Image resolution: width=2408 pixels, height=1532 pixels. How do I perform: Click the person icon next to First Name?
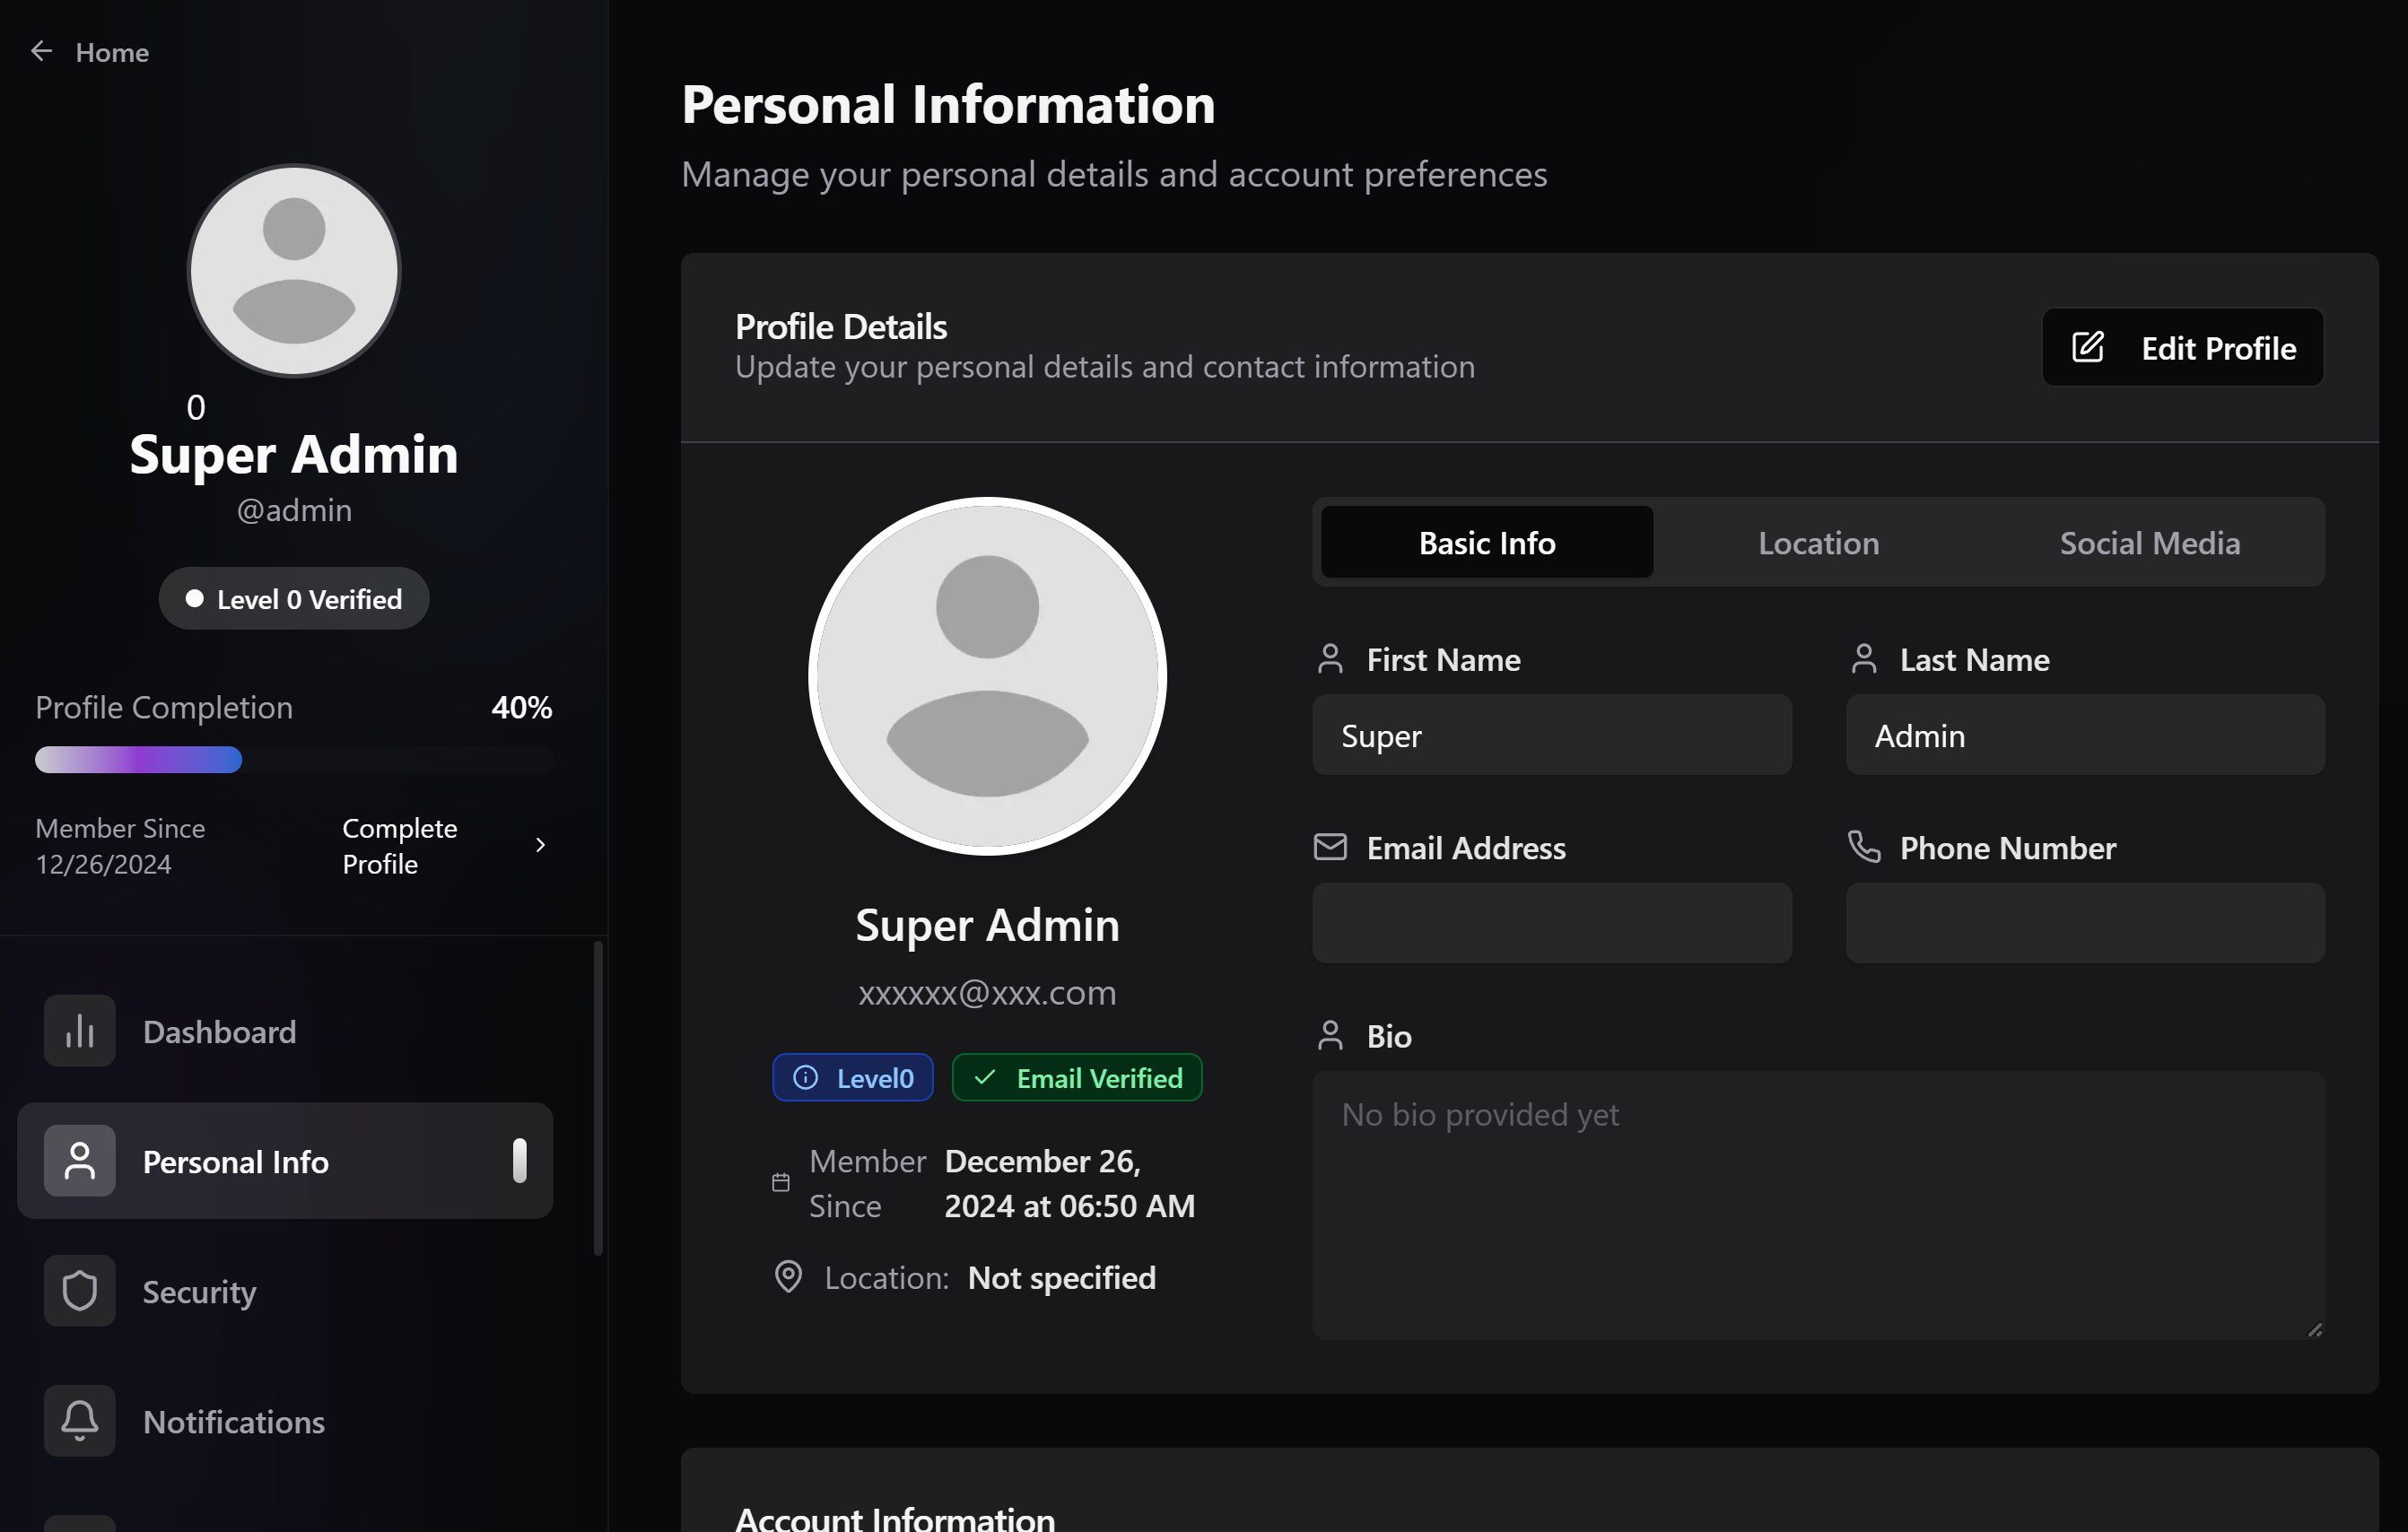1330,658
